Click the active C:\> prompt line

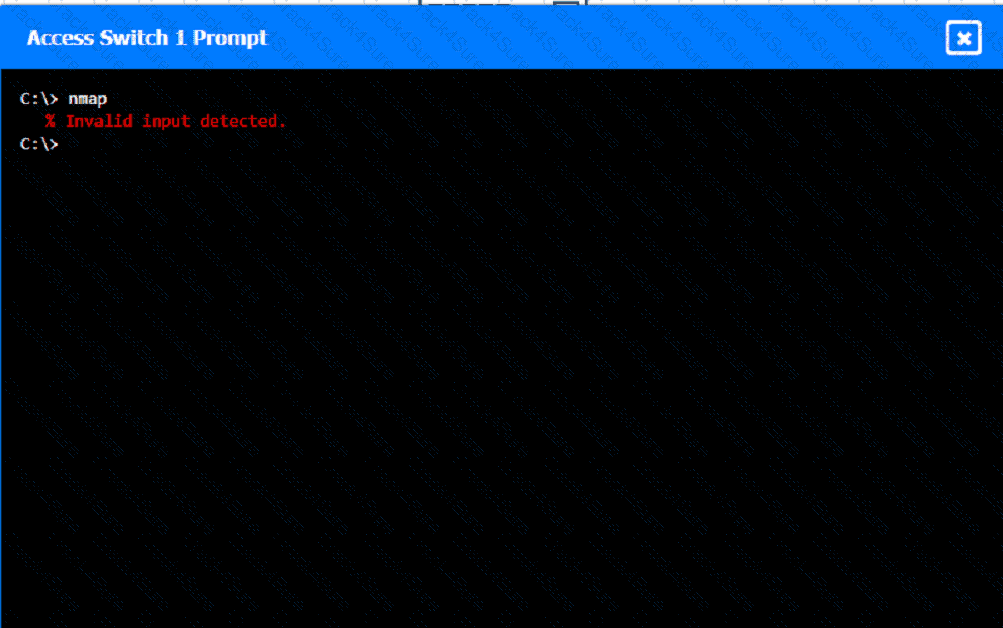coord(39,144)
